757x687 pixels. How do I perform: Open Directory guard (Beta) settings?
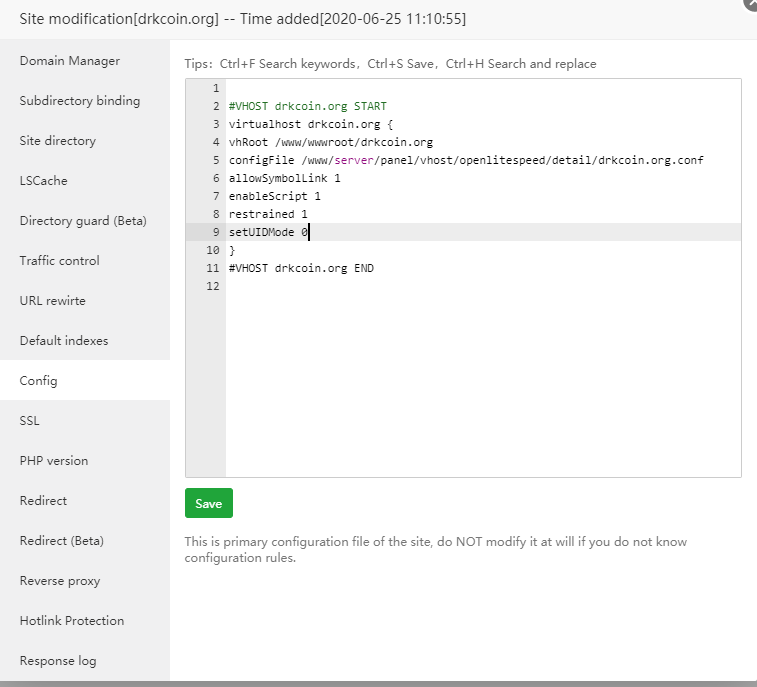click(83, 221)
